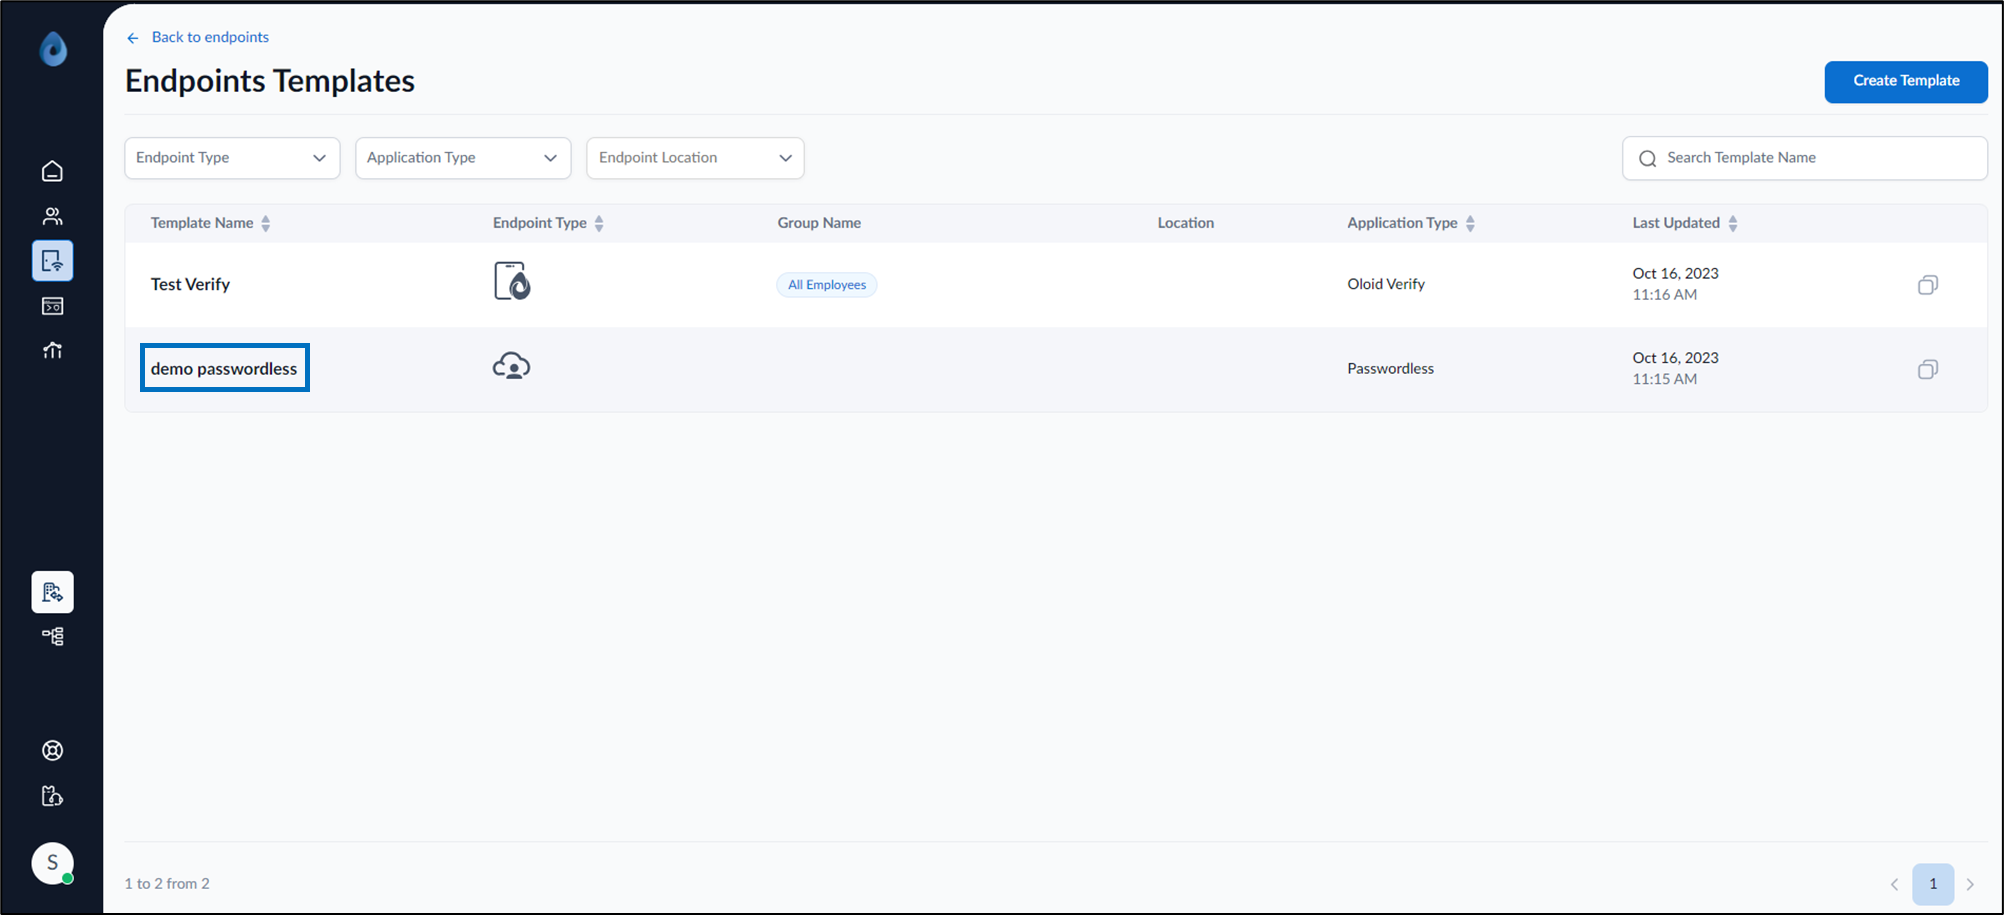Go back via Back to endpoints link

(x=210, y=37)
